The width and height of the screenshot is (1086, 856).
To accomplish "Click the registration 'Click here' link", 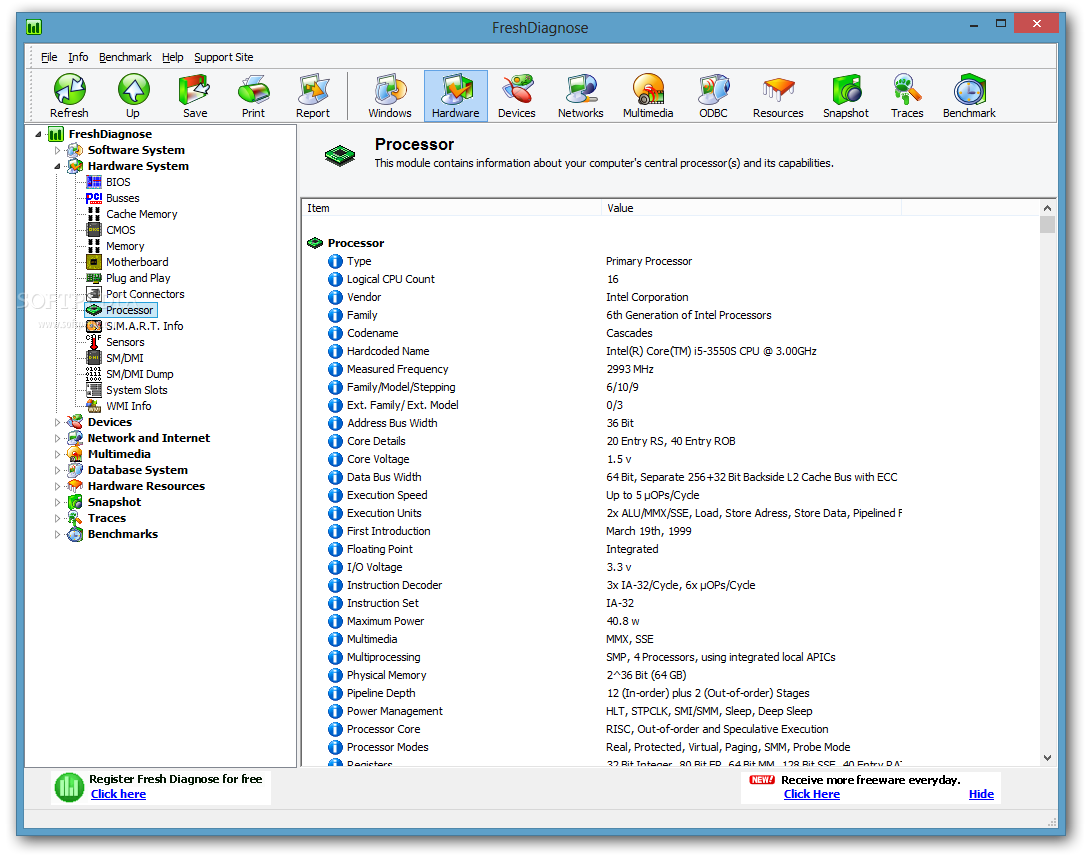I will pyautogui.click(x=118, y=794).
